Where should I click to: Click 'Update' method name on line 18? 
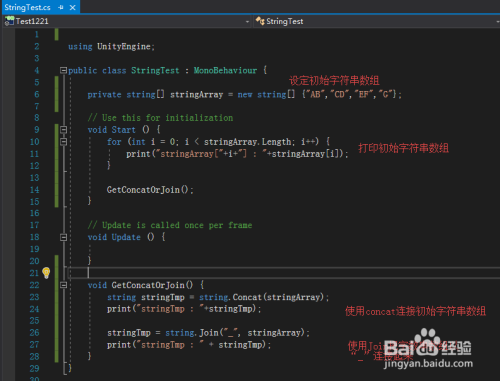(x=126, y=237)
